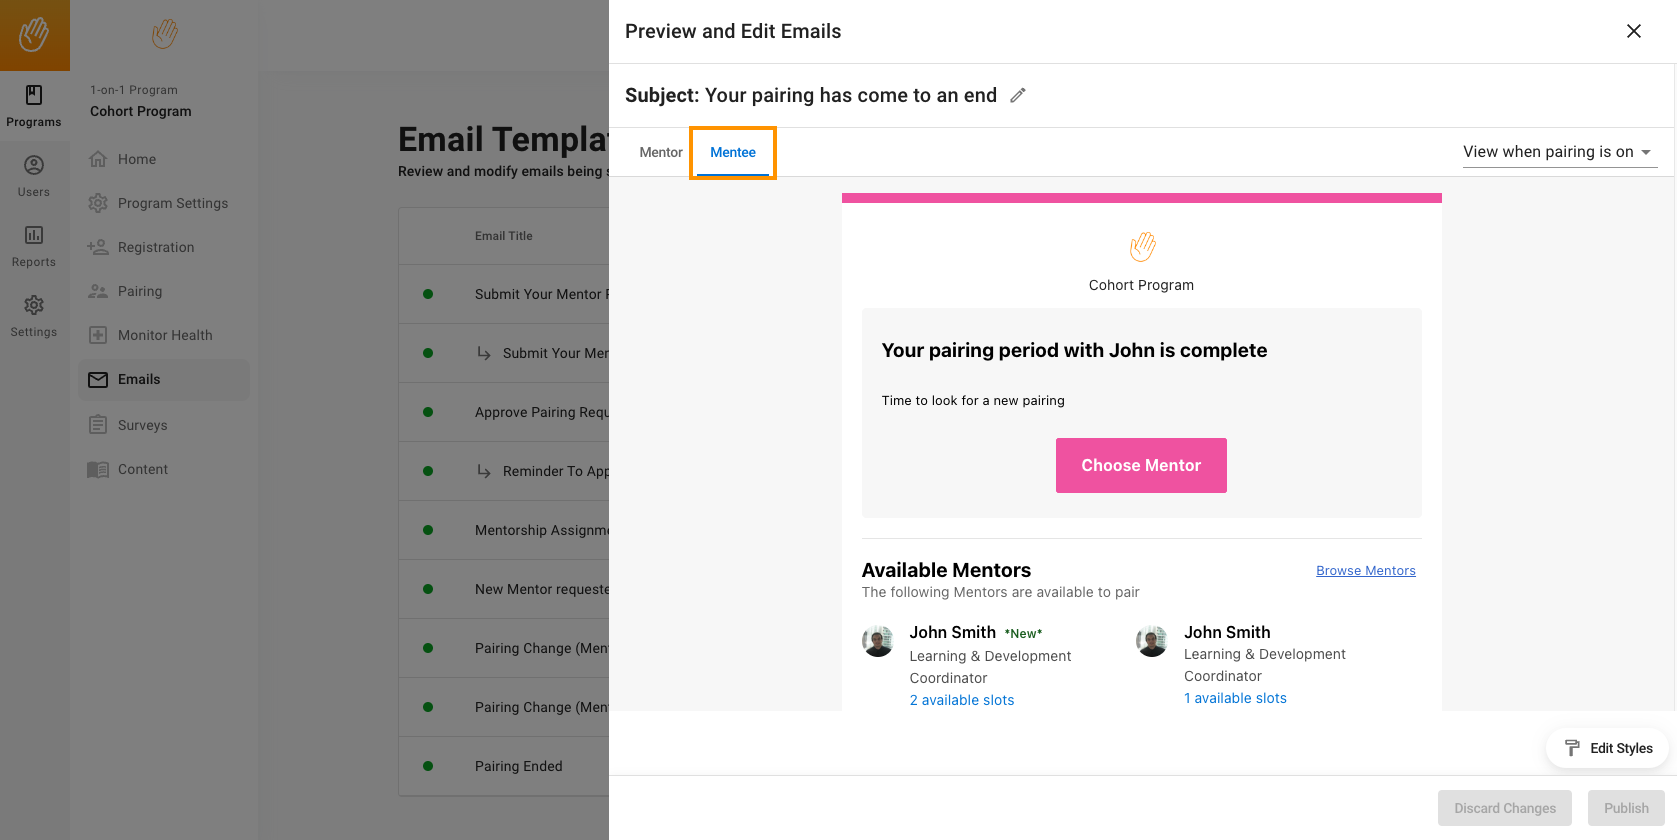Open Surveys in the program menu
The width and height of the screenshot is (1677, 840).
(x=142, y=425)
